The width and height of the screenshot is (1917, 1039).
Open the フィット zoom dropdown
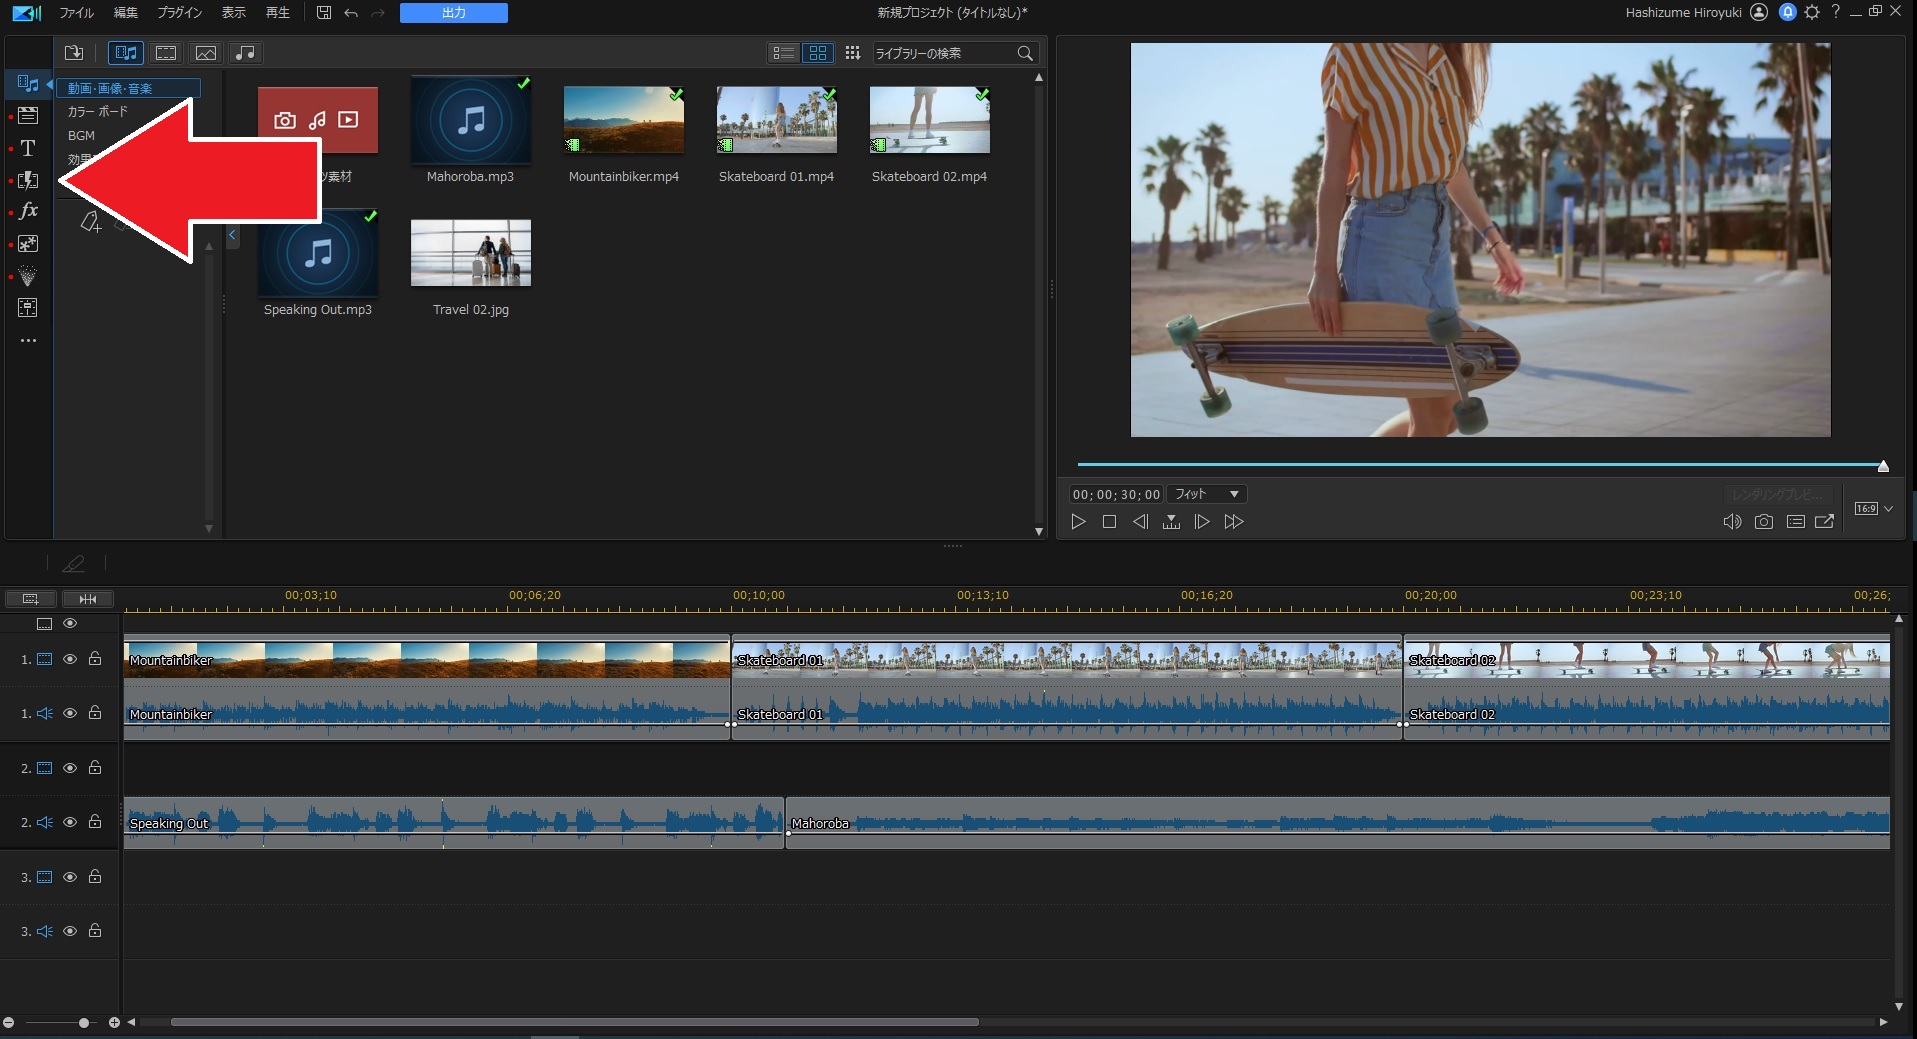(x=1207, y=494)
